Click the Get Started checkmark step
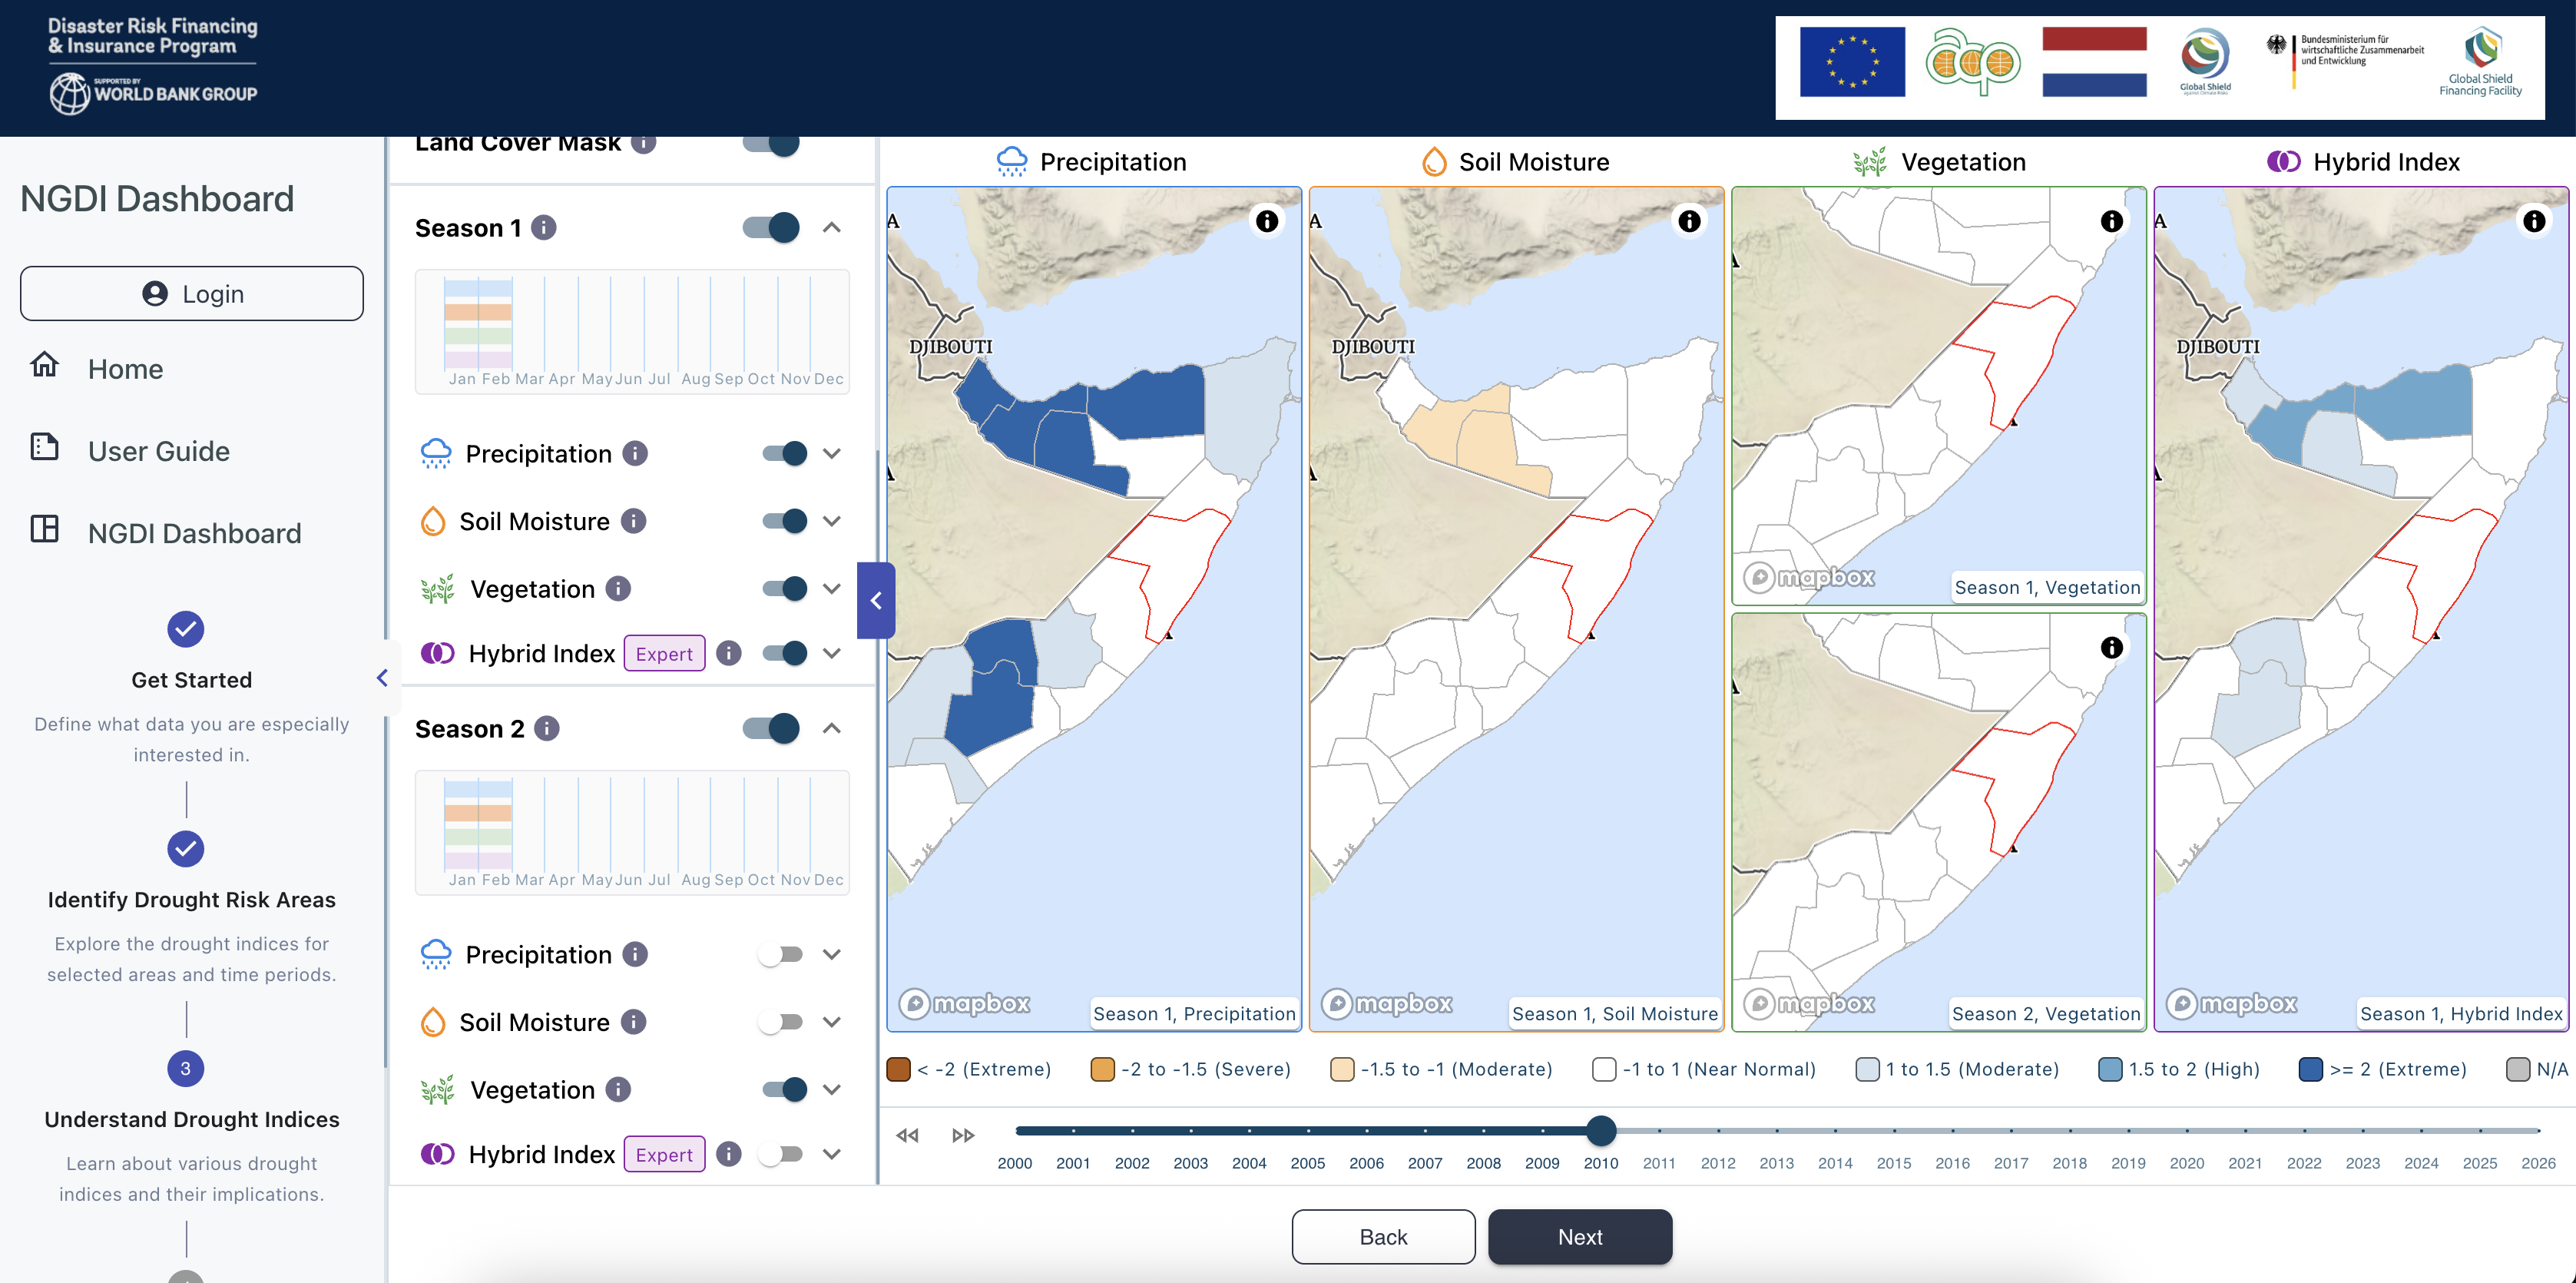 coord(186,629)
